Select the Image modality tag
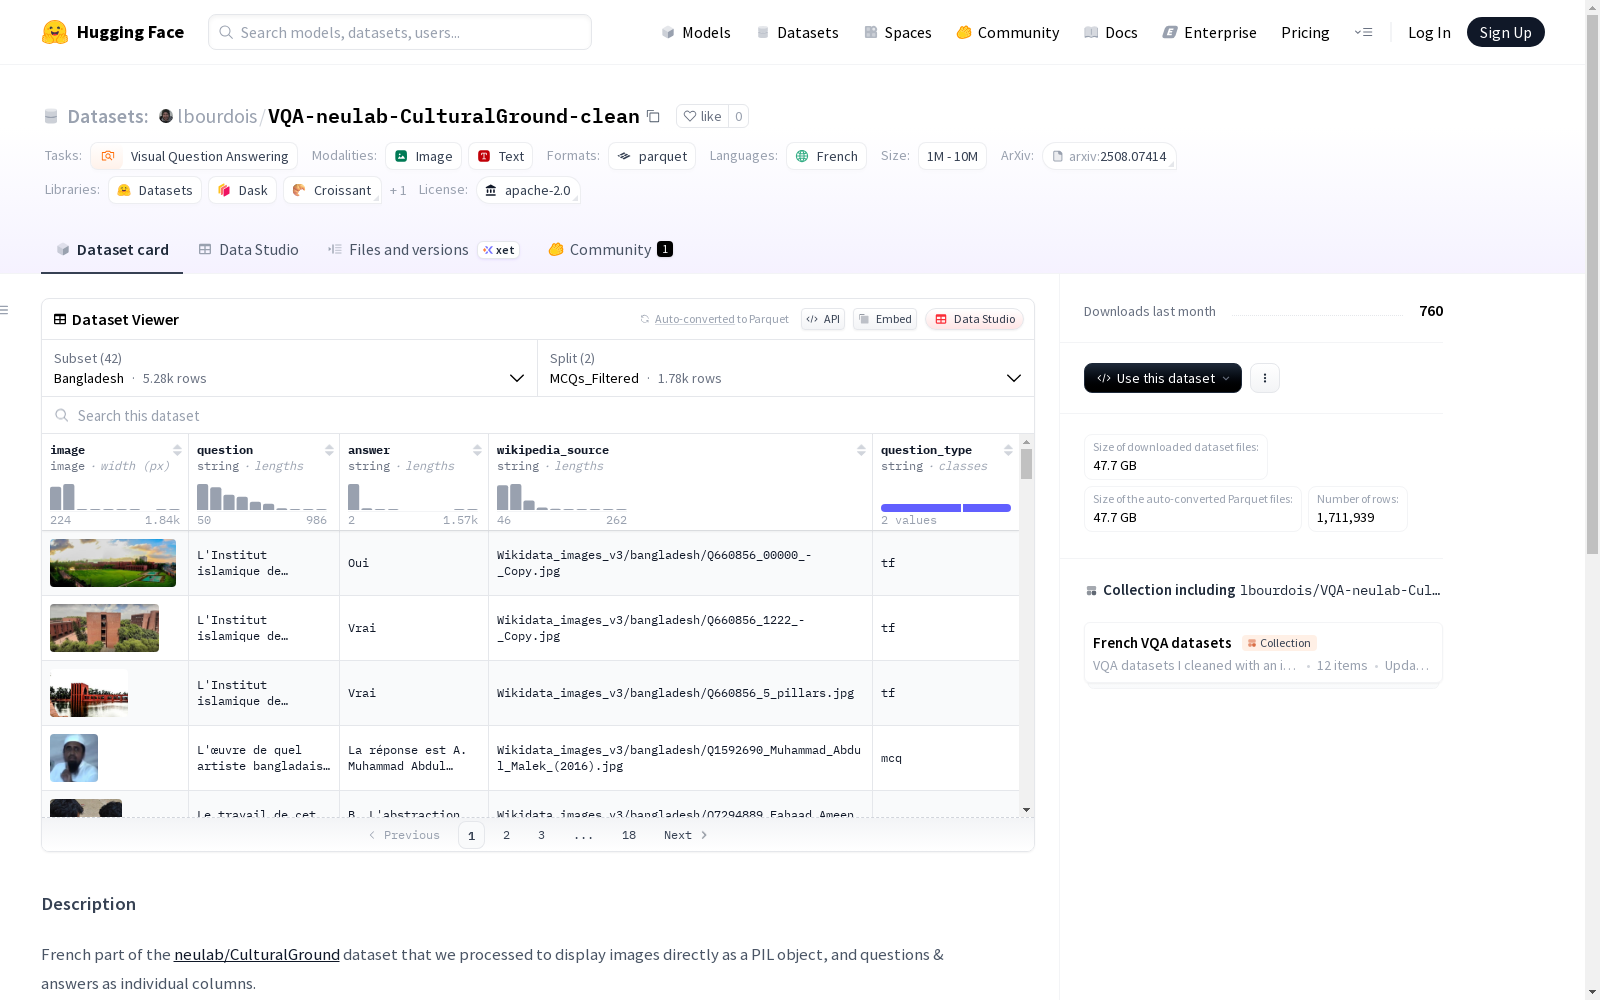Screen dimensions: 1600x1000 (x=423, y=156)
